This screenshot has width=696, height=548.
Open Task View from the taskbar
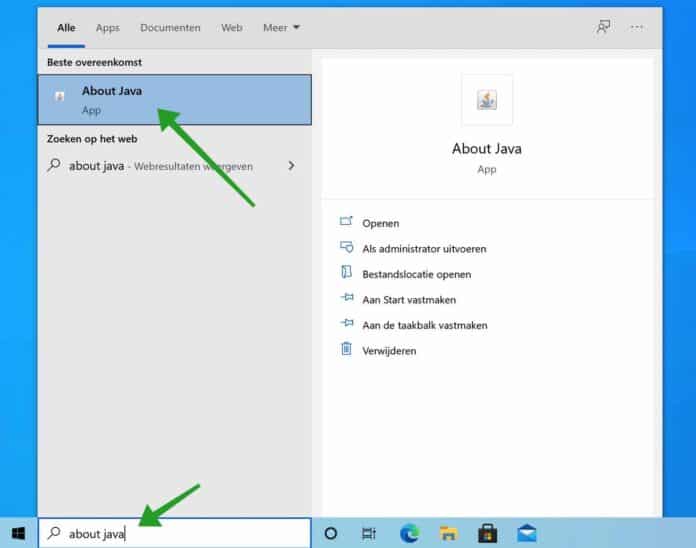(x=369, y=533)
